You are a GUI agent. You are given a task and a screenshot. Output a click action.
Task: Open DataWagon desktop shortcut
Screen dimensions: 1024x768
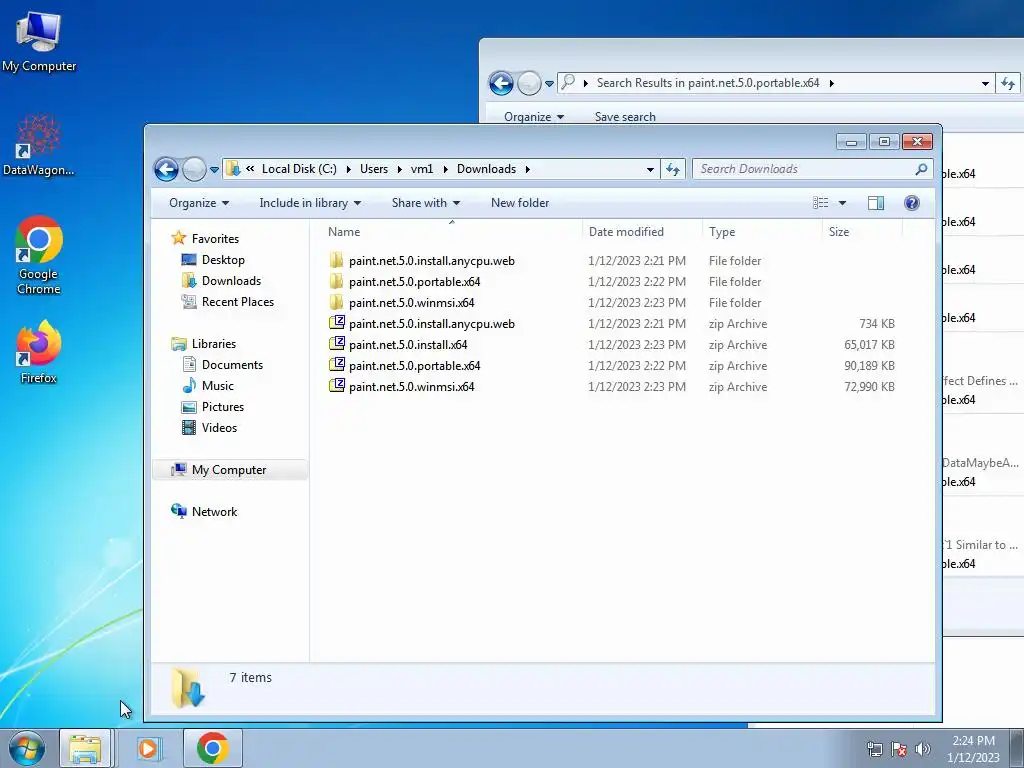[39, 146]
